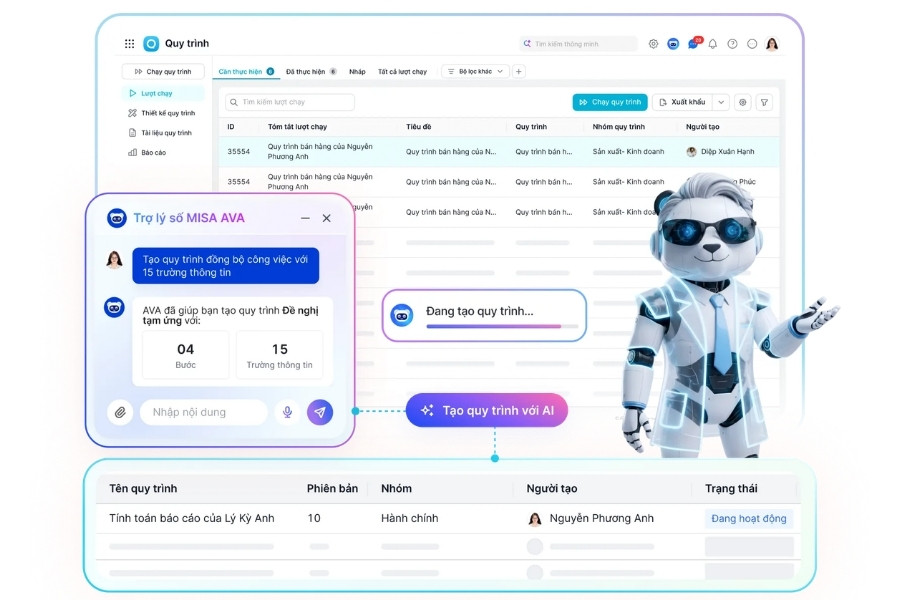Activate the microphone in AVA chat
This screenshot has width=900, height=600.
click(288, 412)
